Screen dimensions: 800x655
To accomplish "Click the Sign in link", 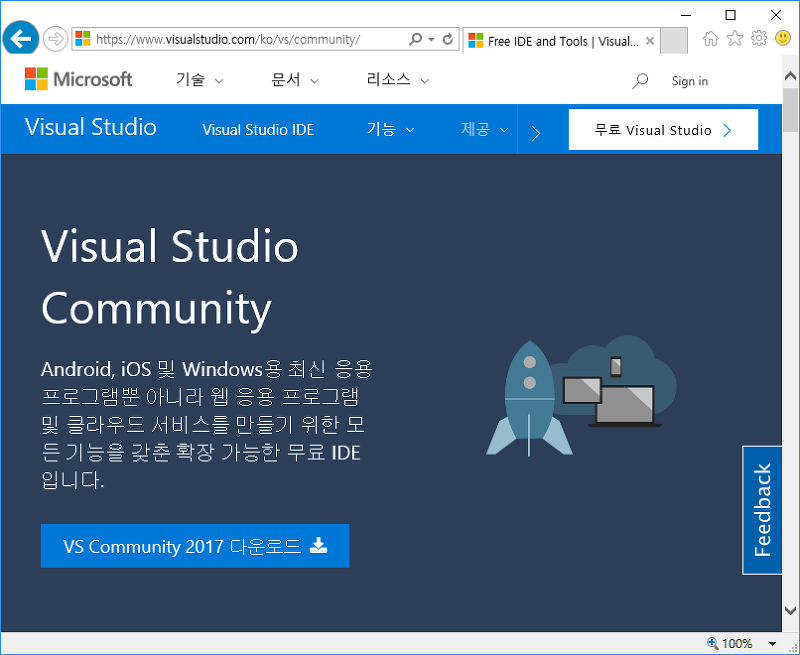I will tap(689, 80).
